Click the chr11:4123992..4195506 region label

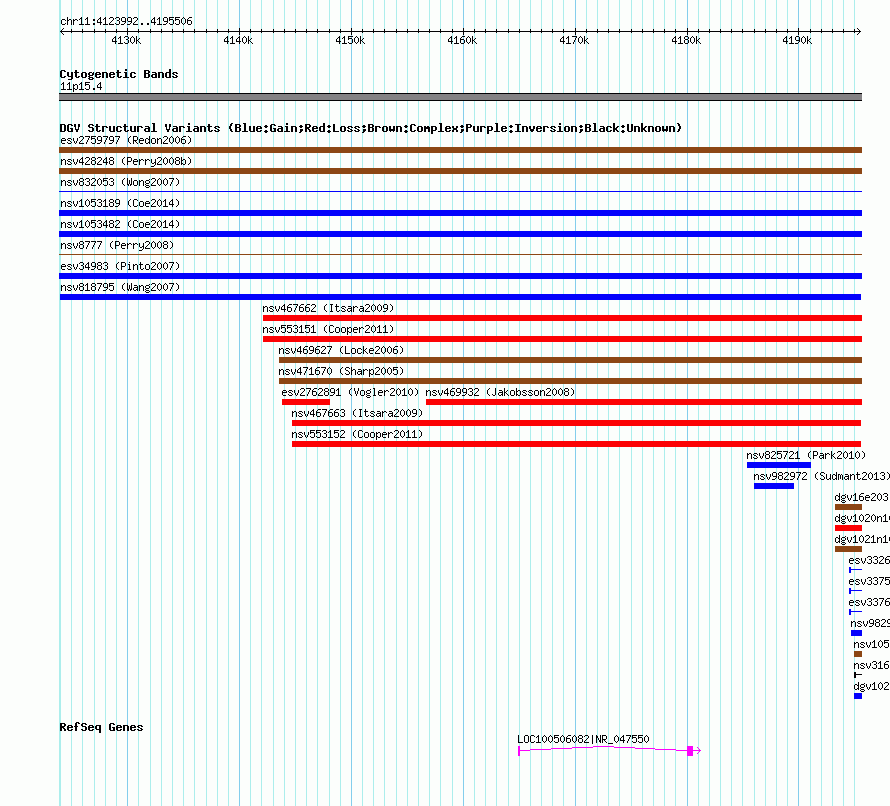(x=126, y=21)
